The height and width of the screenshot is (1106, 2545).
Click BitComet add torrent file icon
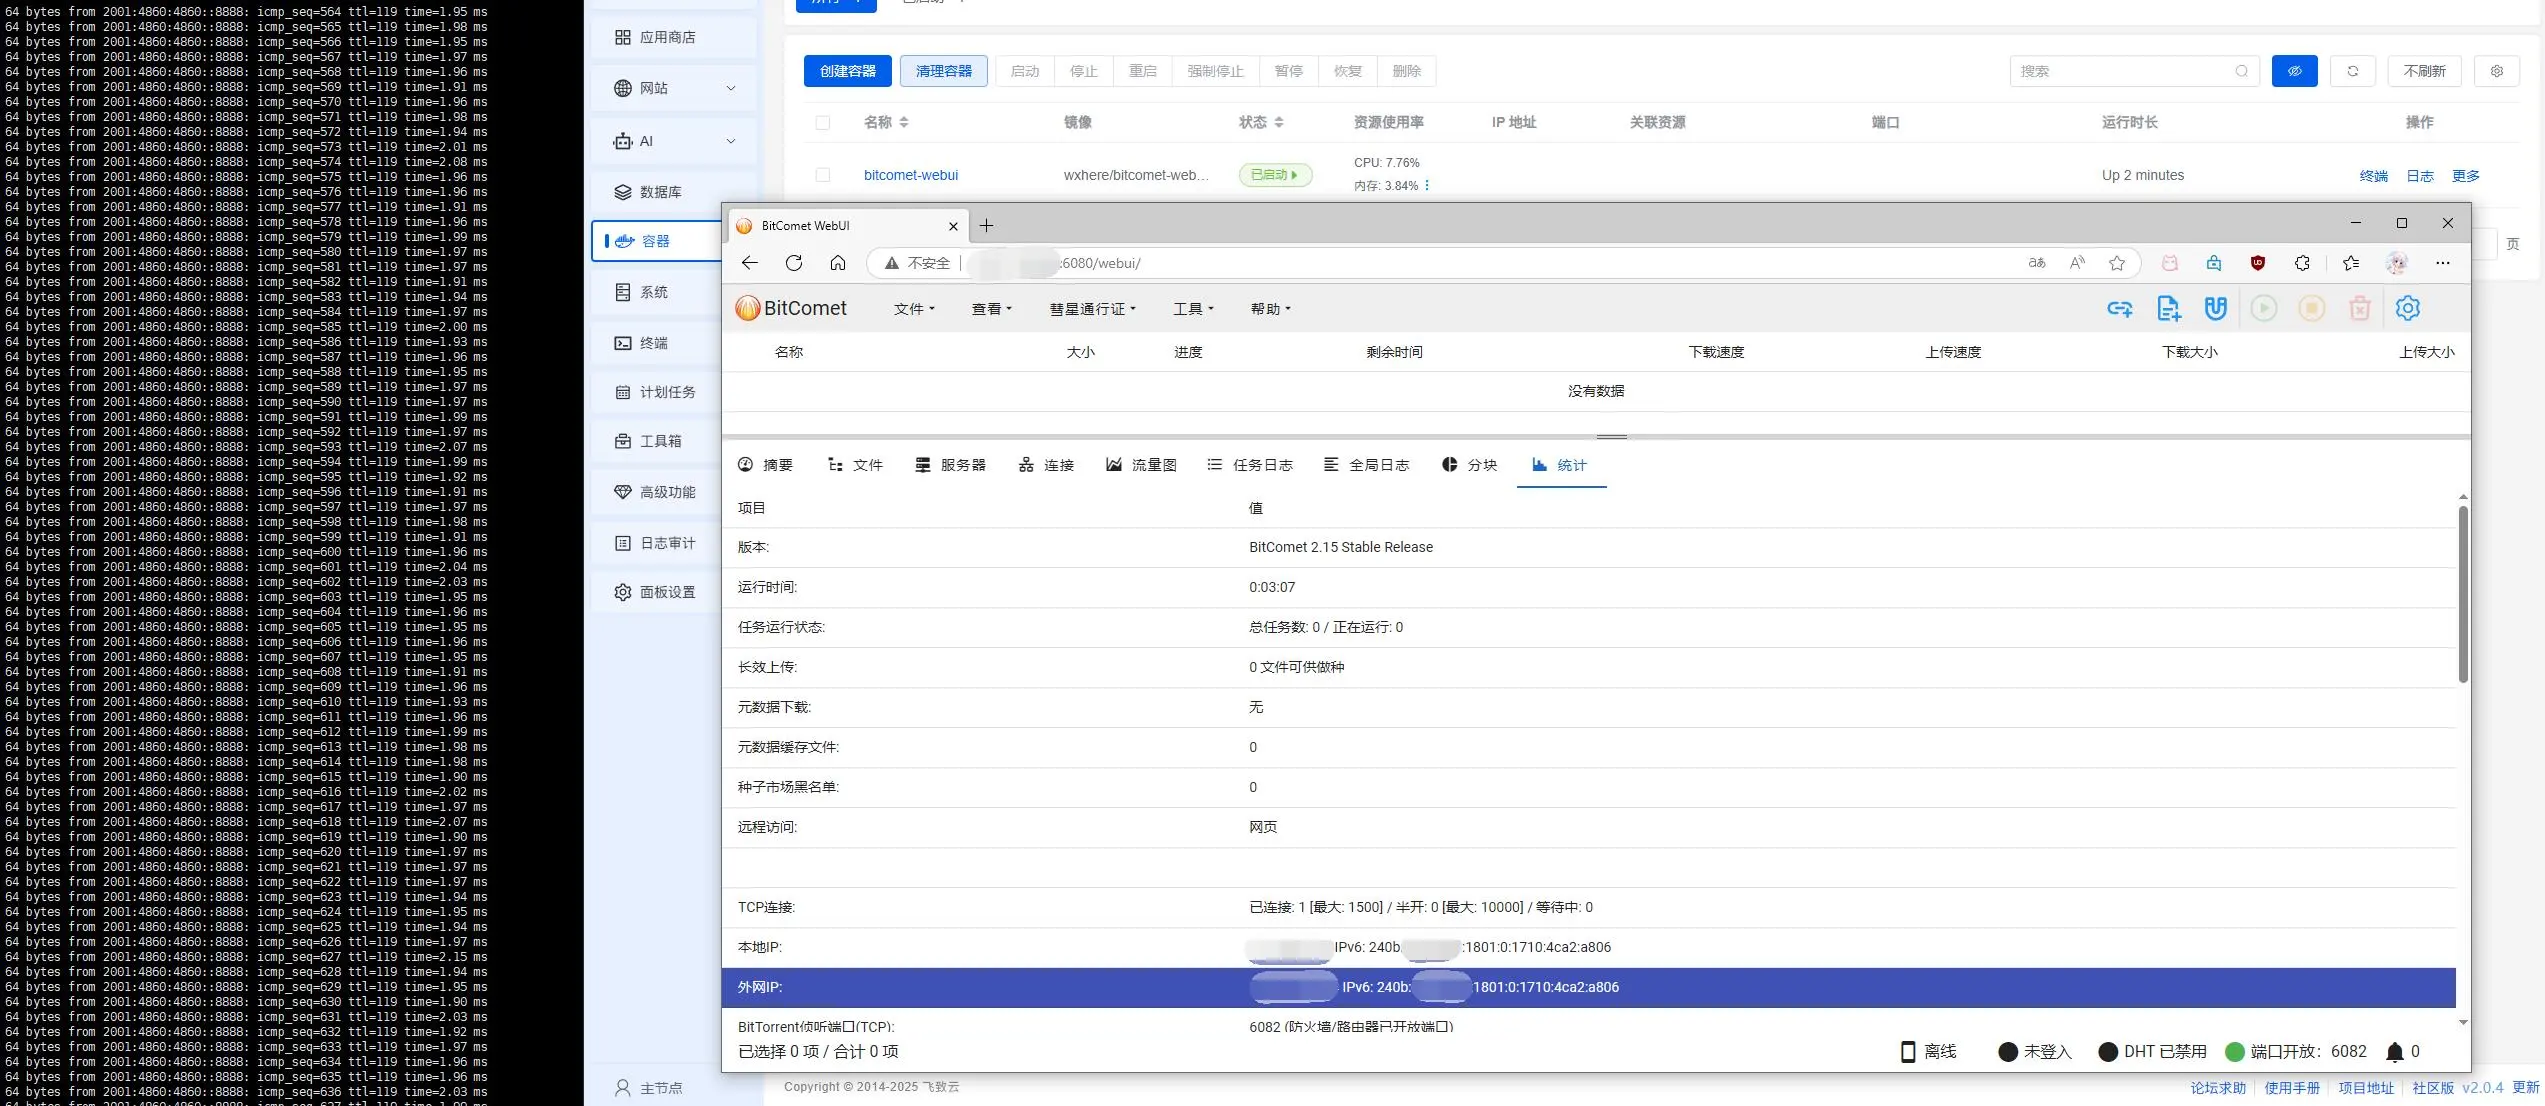[2168, 309]
